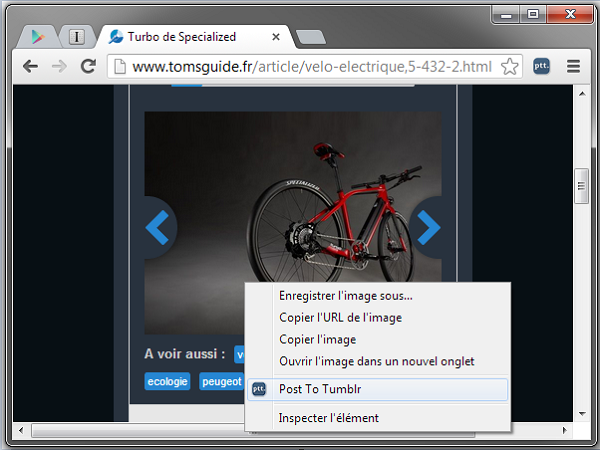Click the vertical scrollbar up arrow
This screenshot has height=450, width=600.
coord(582,94)
